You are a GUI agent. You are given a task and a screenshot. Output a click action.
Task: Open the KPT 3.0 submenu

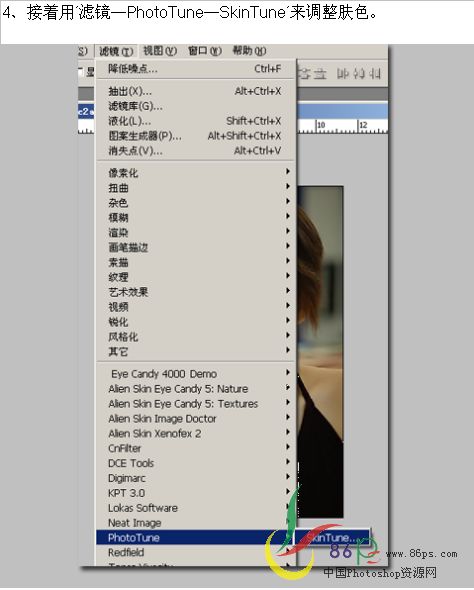click(196, 493)
